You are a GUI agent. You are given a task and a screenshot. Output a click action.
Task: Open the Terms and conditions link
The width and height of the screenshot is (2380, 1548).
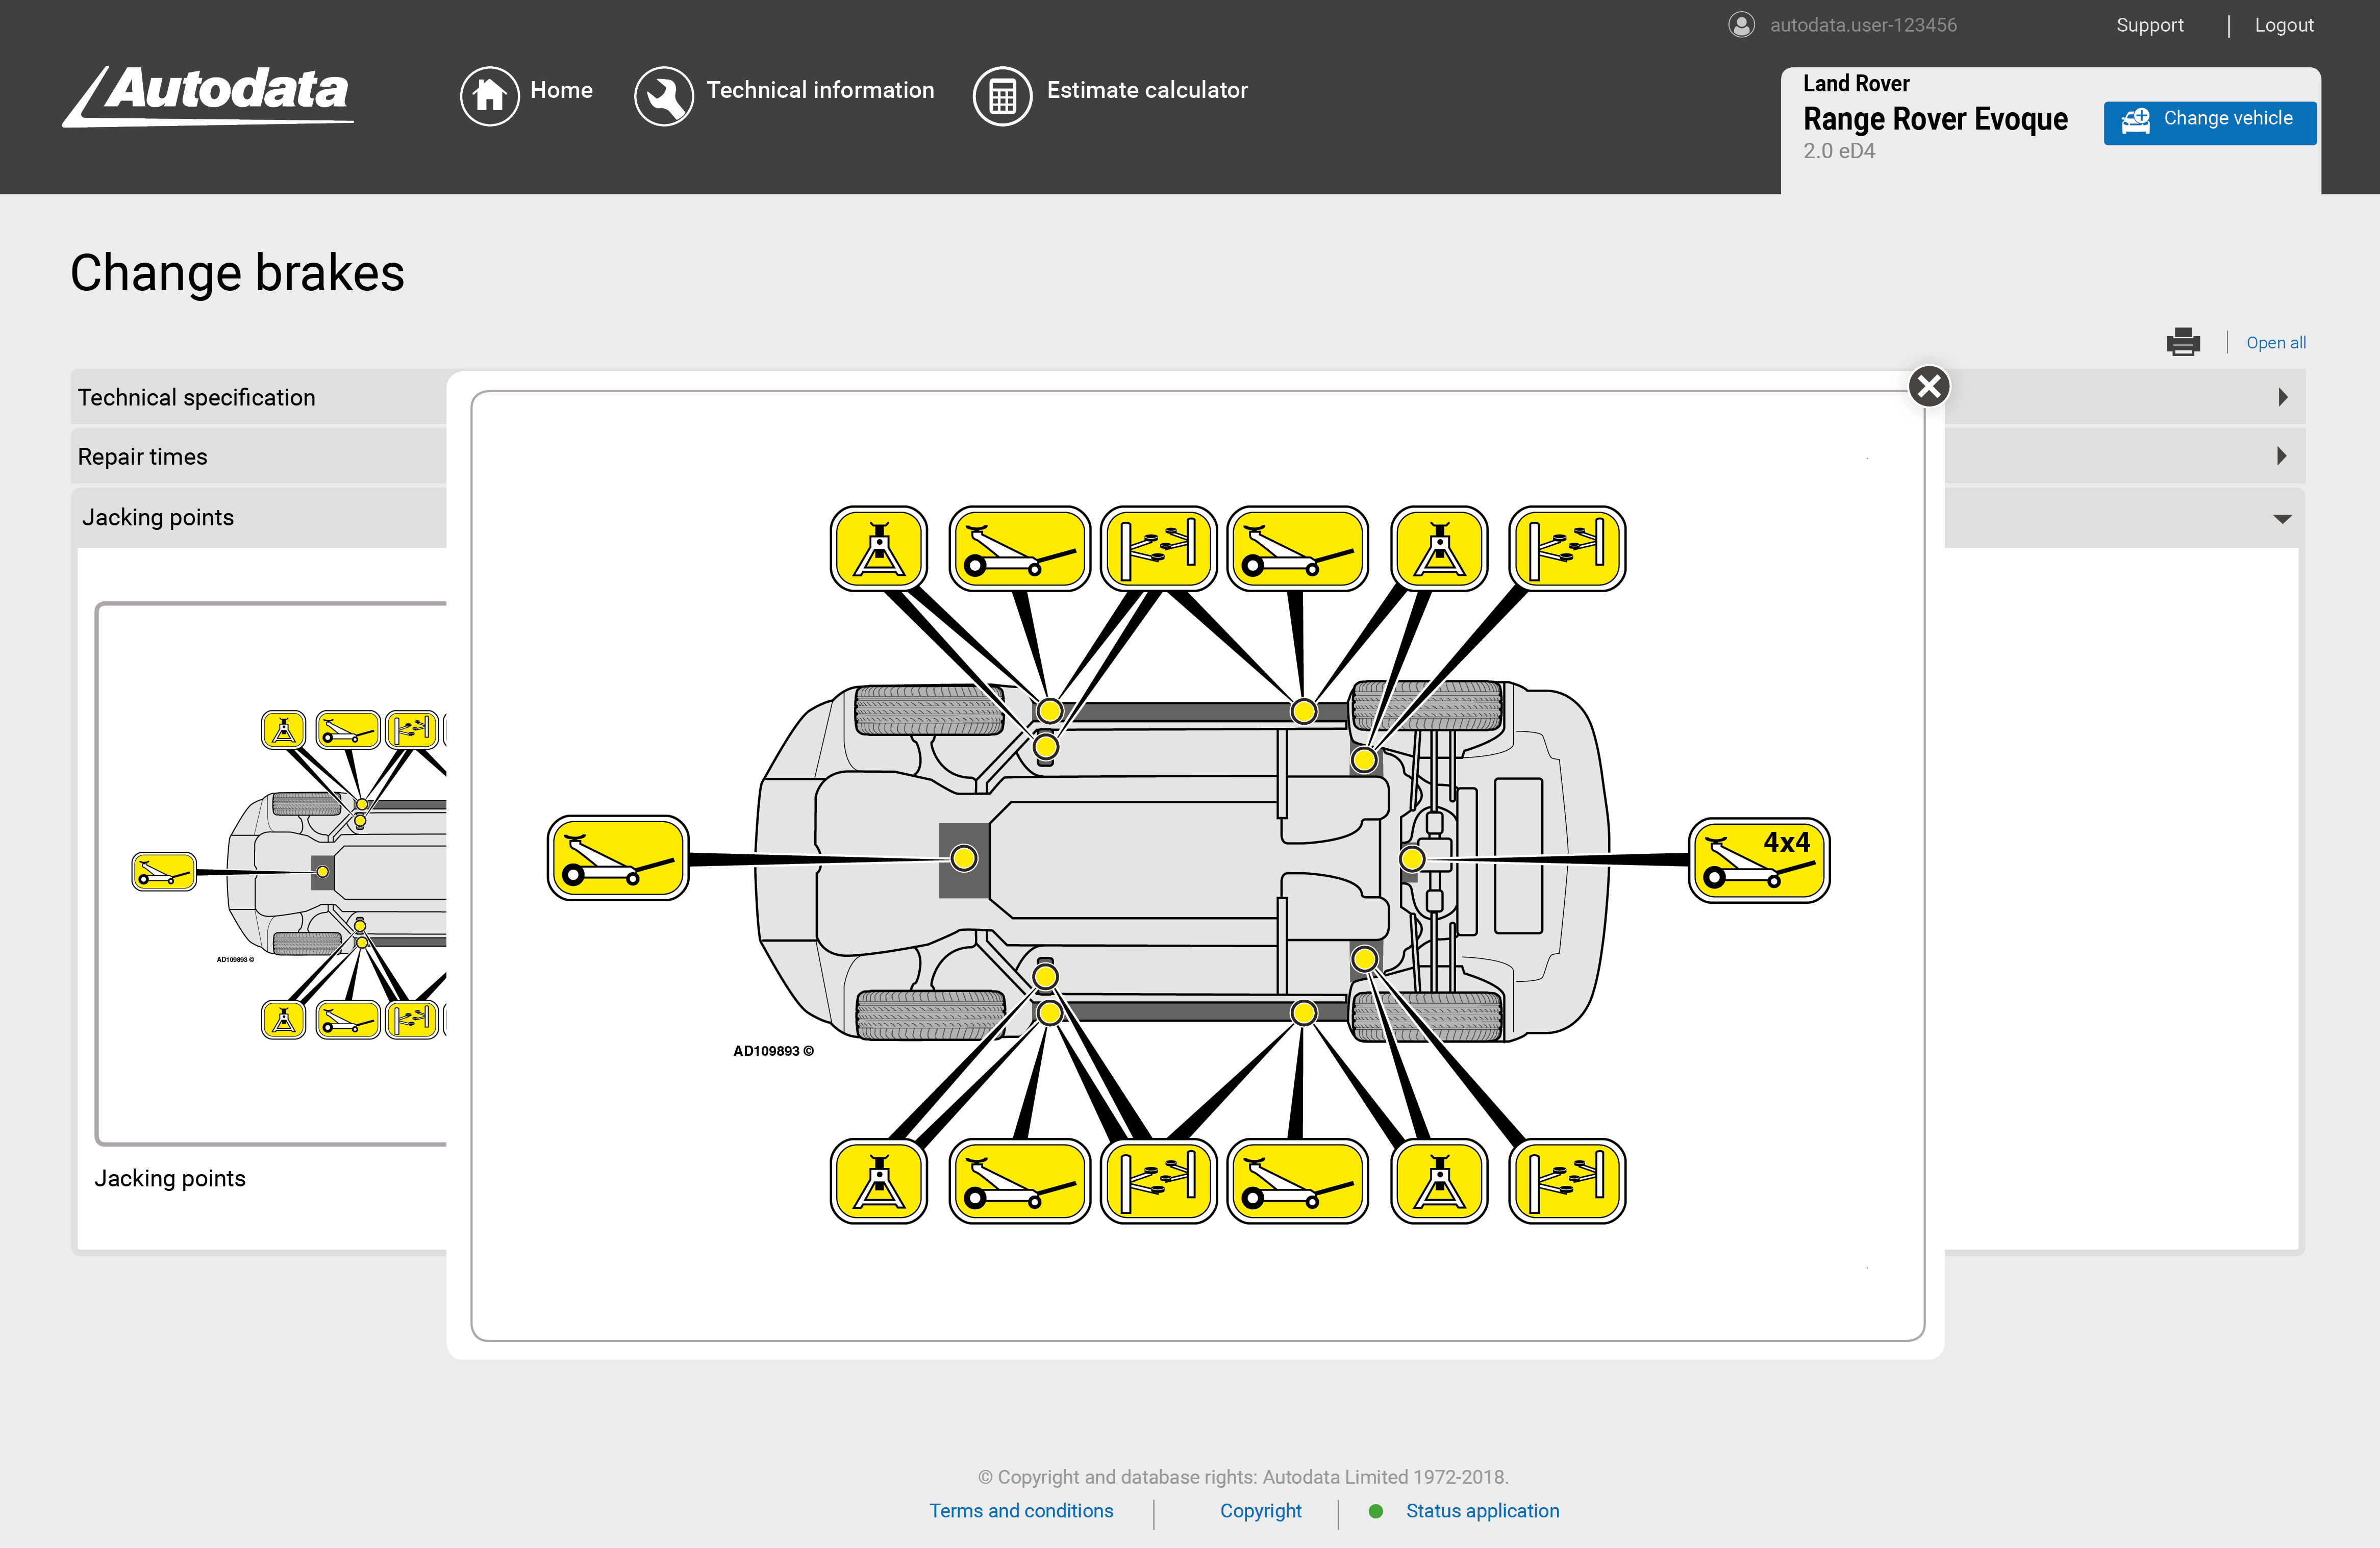[1021, 1511]
